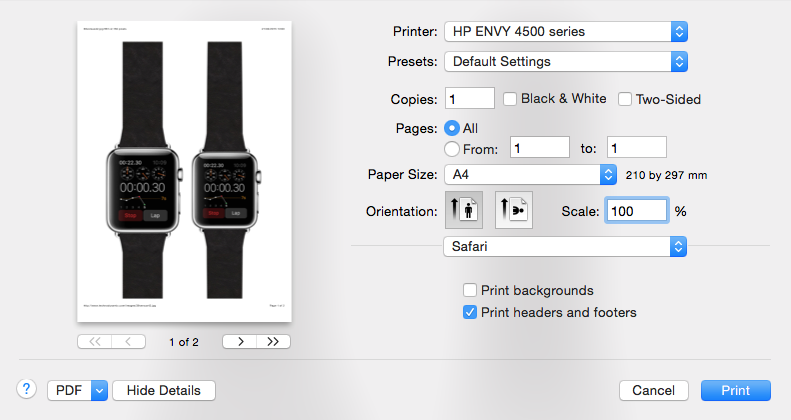Open Presets dropdown Default Settings
The height and width of the screenshot is (420, 791).
pyautogui.click(x=566, y=62)
